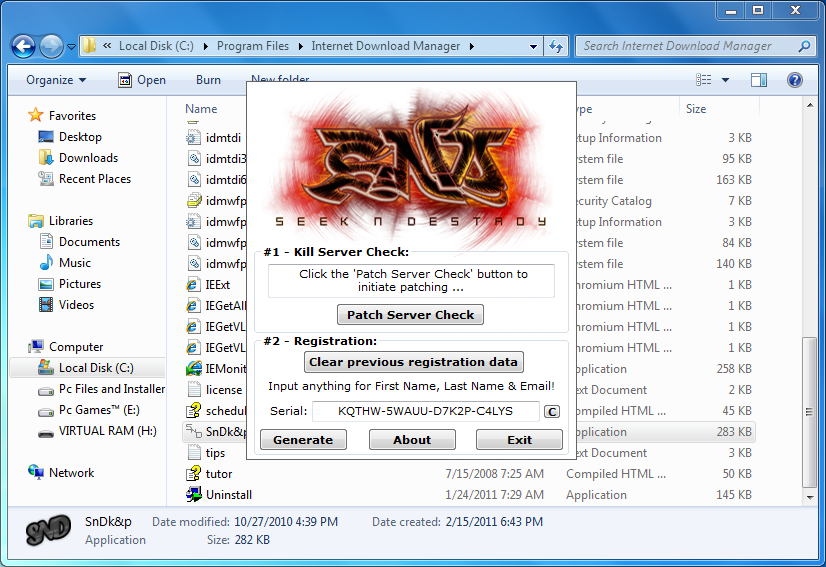The height and width of the screenshot is (567, 826).
Task: Open Downloads in Favorites
Action: (x=78, y=158)
